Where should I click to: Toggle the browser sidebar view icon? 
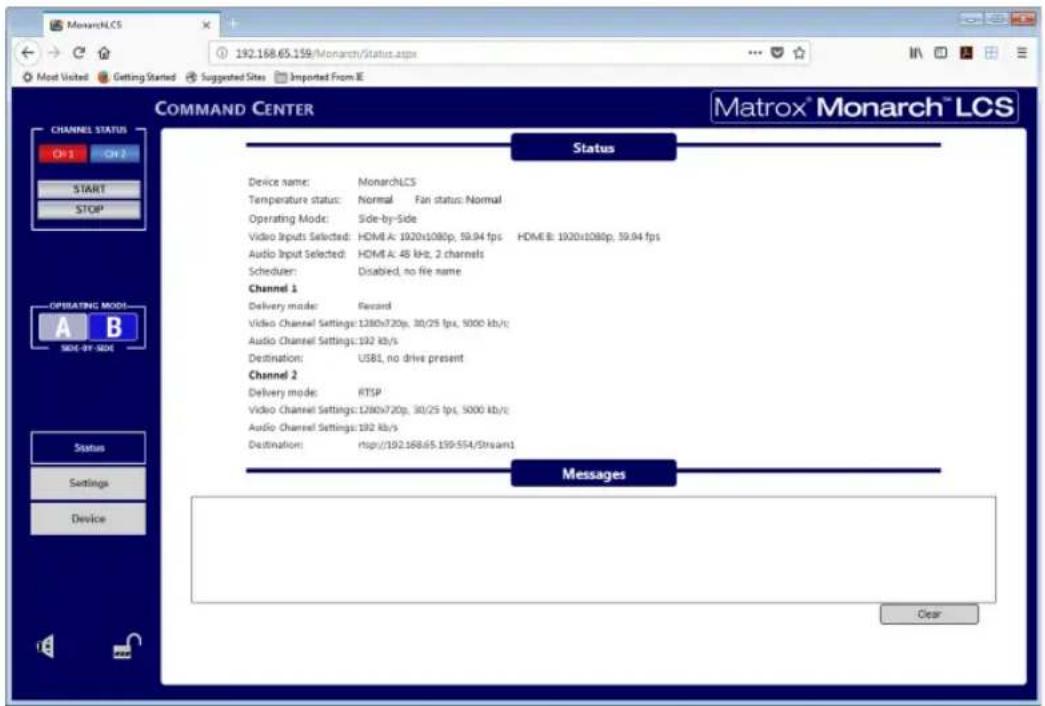click(940, 53)
